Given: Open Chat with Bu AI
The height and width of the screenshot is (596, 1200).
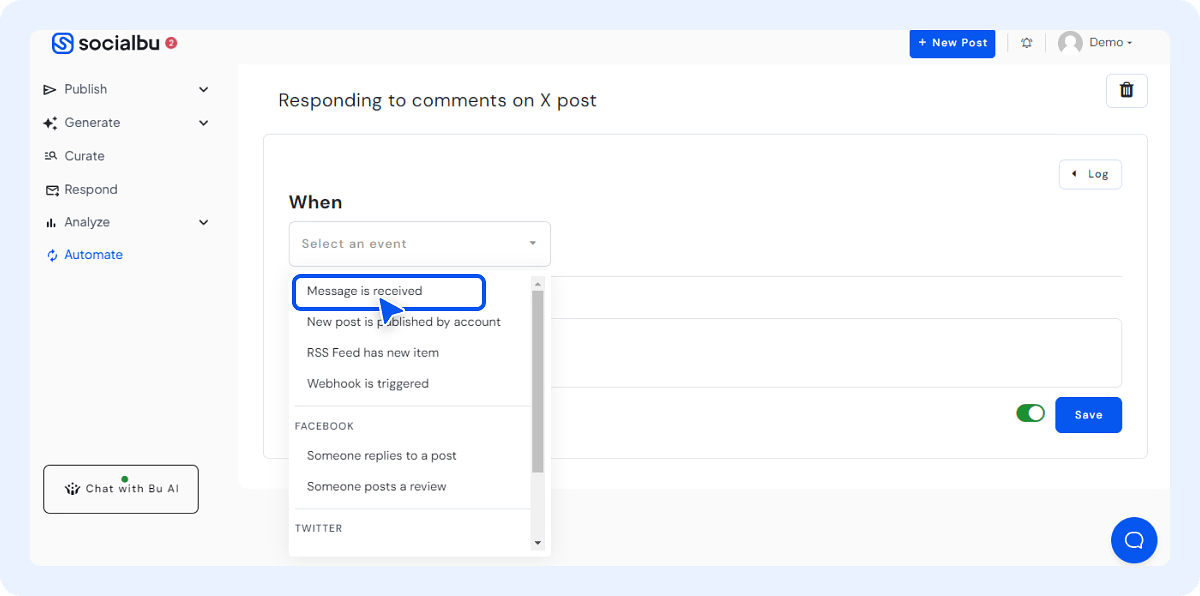Looking at the screenshot, I should pyautogui.click(x=121, y=489).
